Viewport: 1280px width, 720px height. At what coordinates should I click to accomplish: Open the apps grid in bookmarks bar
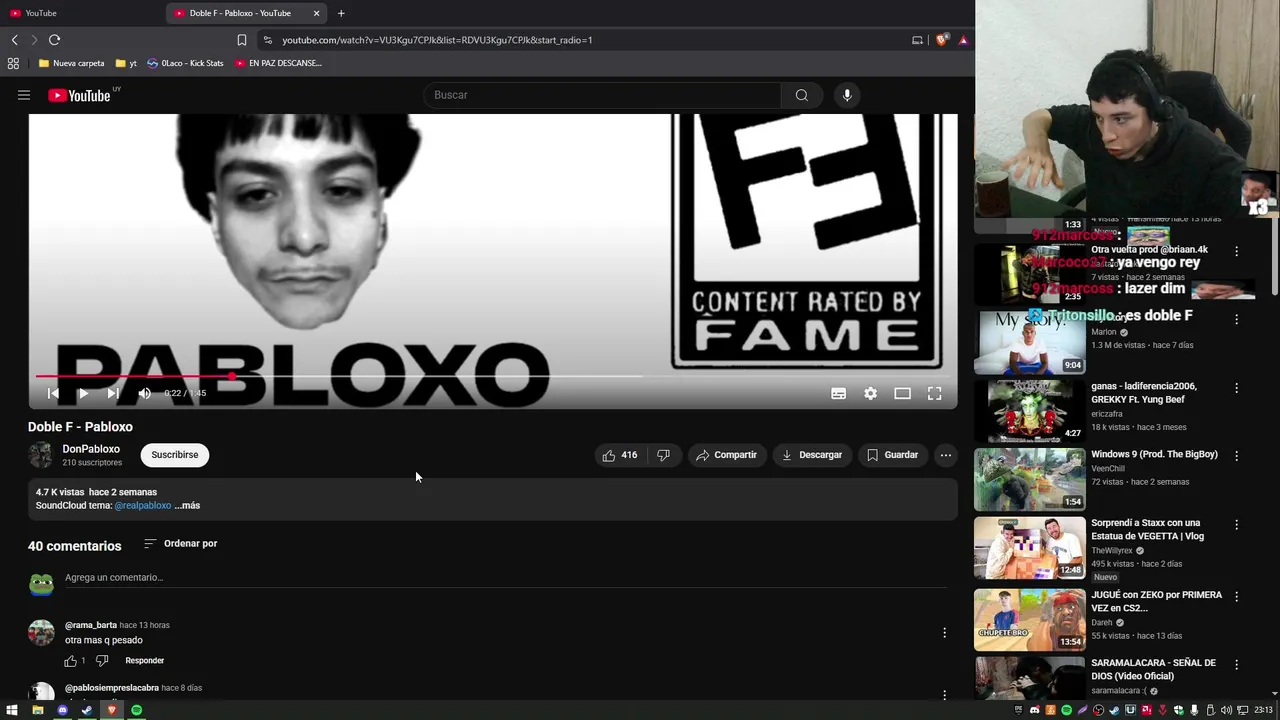tap(13, 63)
